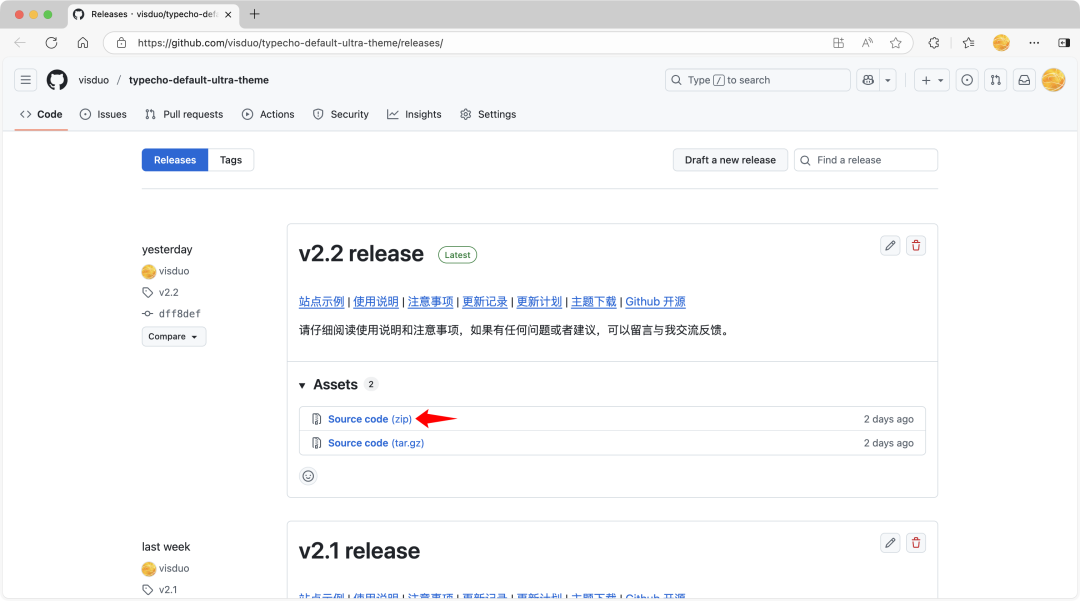Download Source code (zip)

pyautogui.click(x=370, y=419)
